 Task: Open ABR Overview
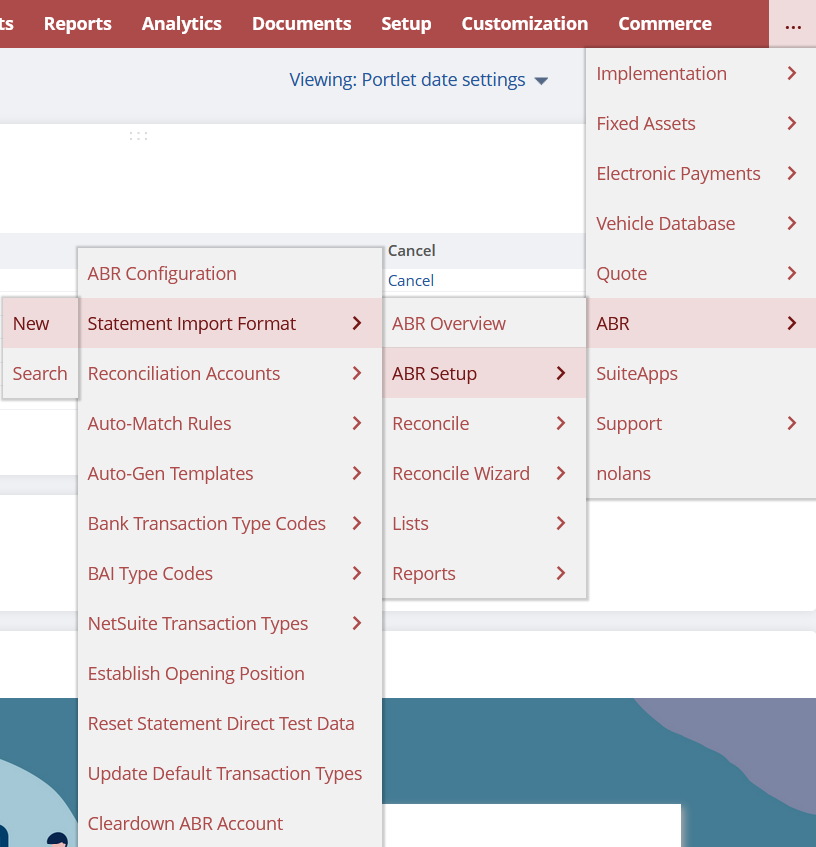(449, 323)
